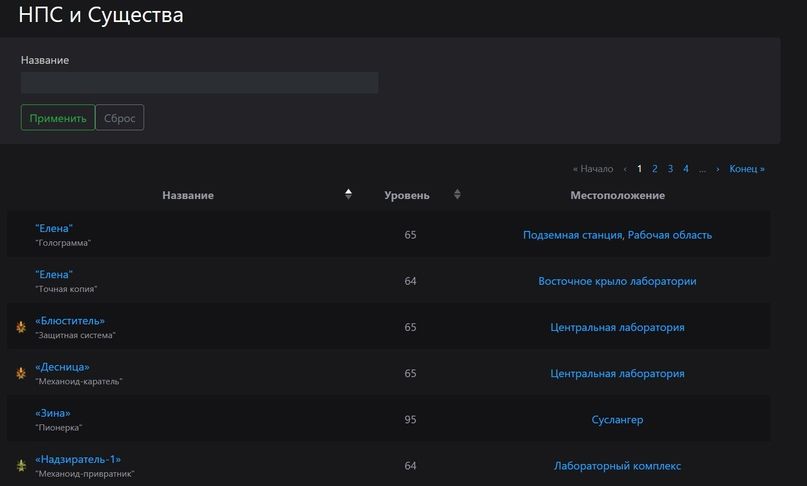Sort table by Уровень column arrows
The height and width of the screenshot is (486, 807).
point(457,194)
